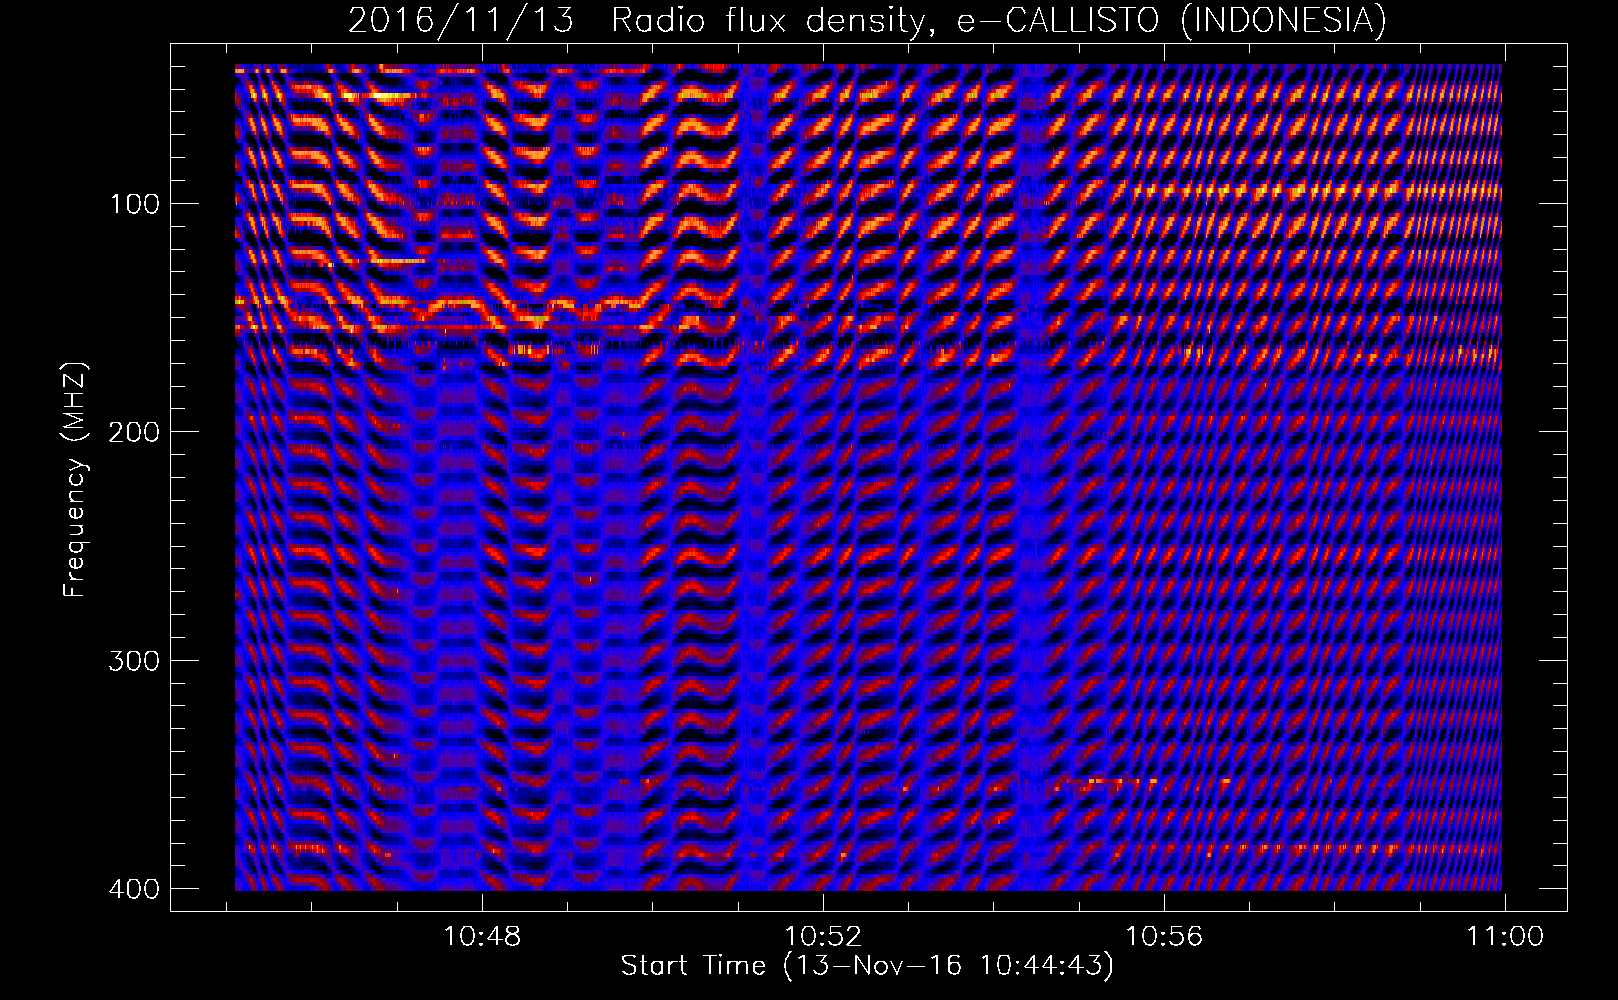Image resolution: width=1618 pixels, height=1000 pixels.
Task: Select the 'Start Time (13-Nov-16 10:44:43)' axis label
Action: (867, 966)
